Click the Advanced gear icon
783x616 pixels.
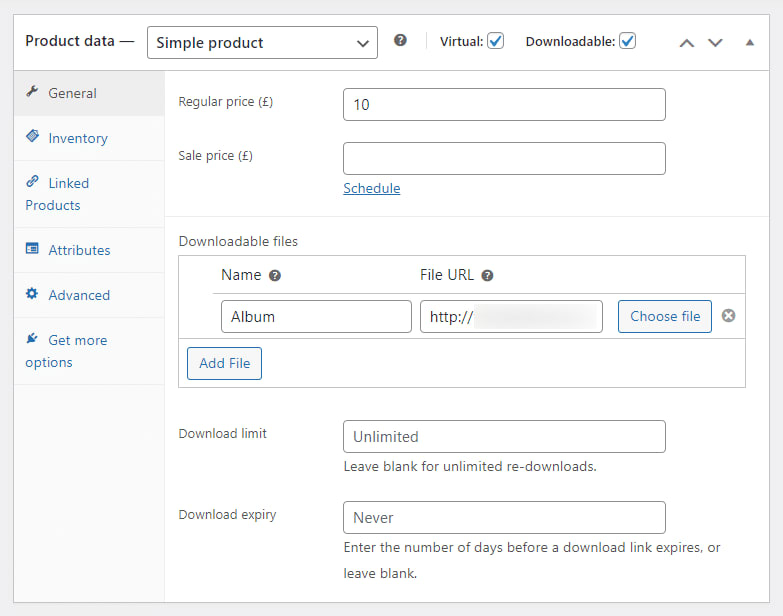pyautogui.click(x=32, y=293)
